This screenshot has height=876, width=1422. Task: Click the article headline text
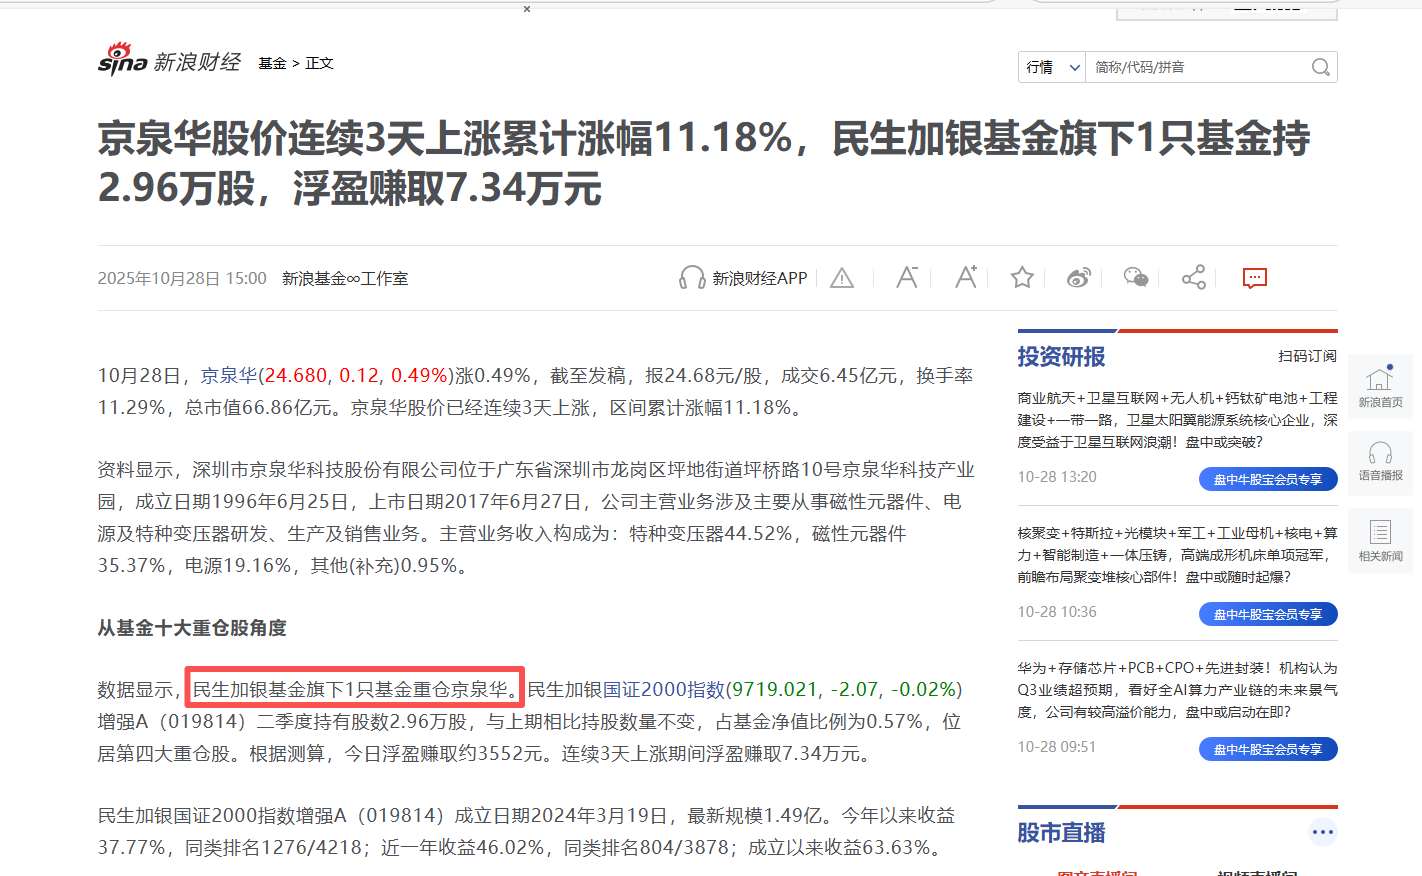coord(703,163)
